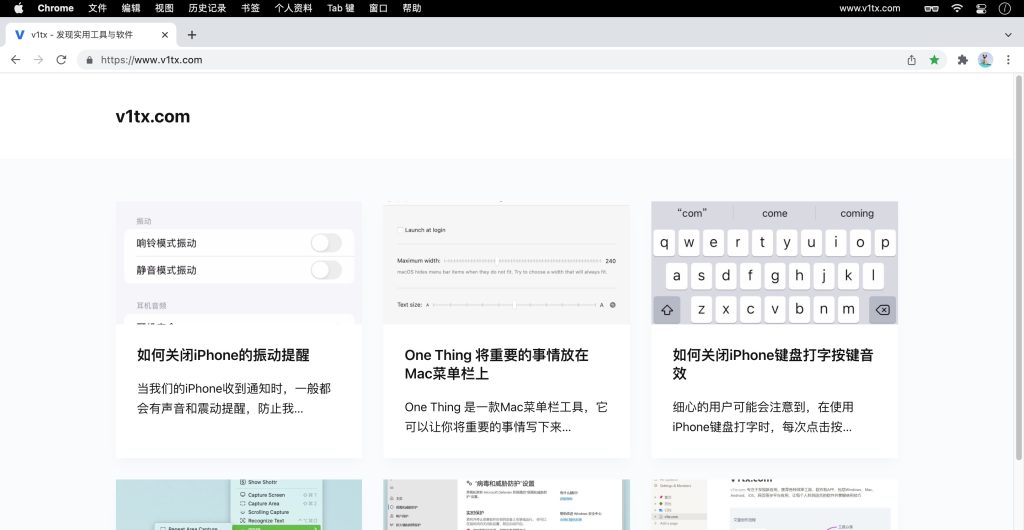Open the bottom-right v1tx.com page thumbnail
1024x530 pixels.
click(775, 505)
